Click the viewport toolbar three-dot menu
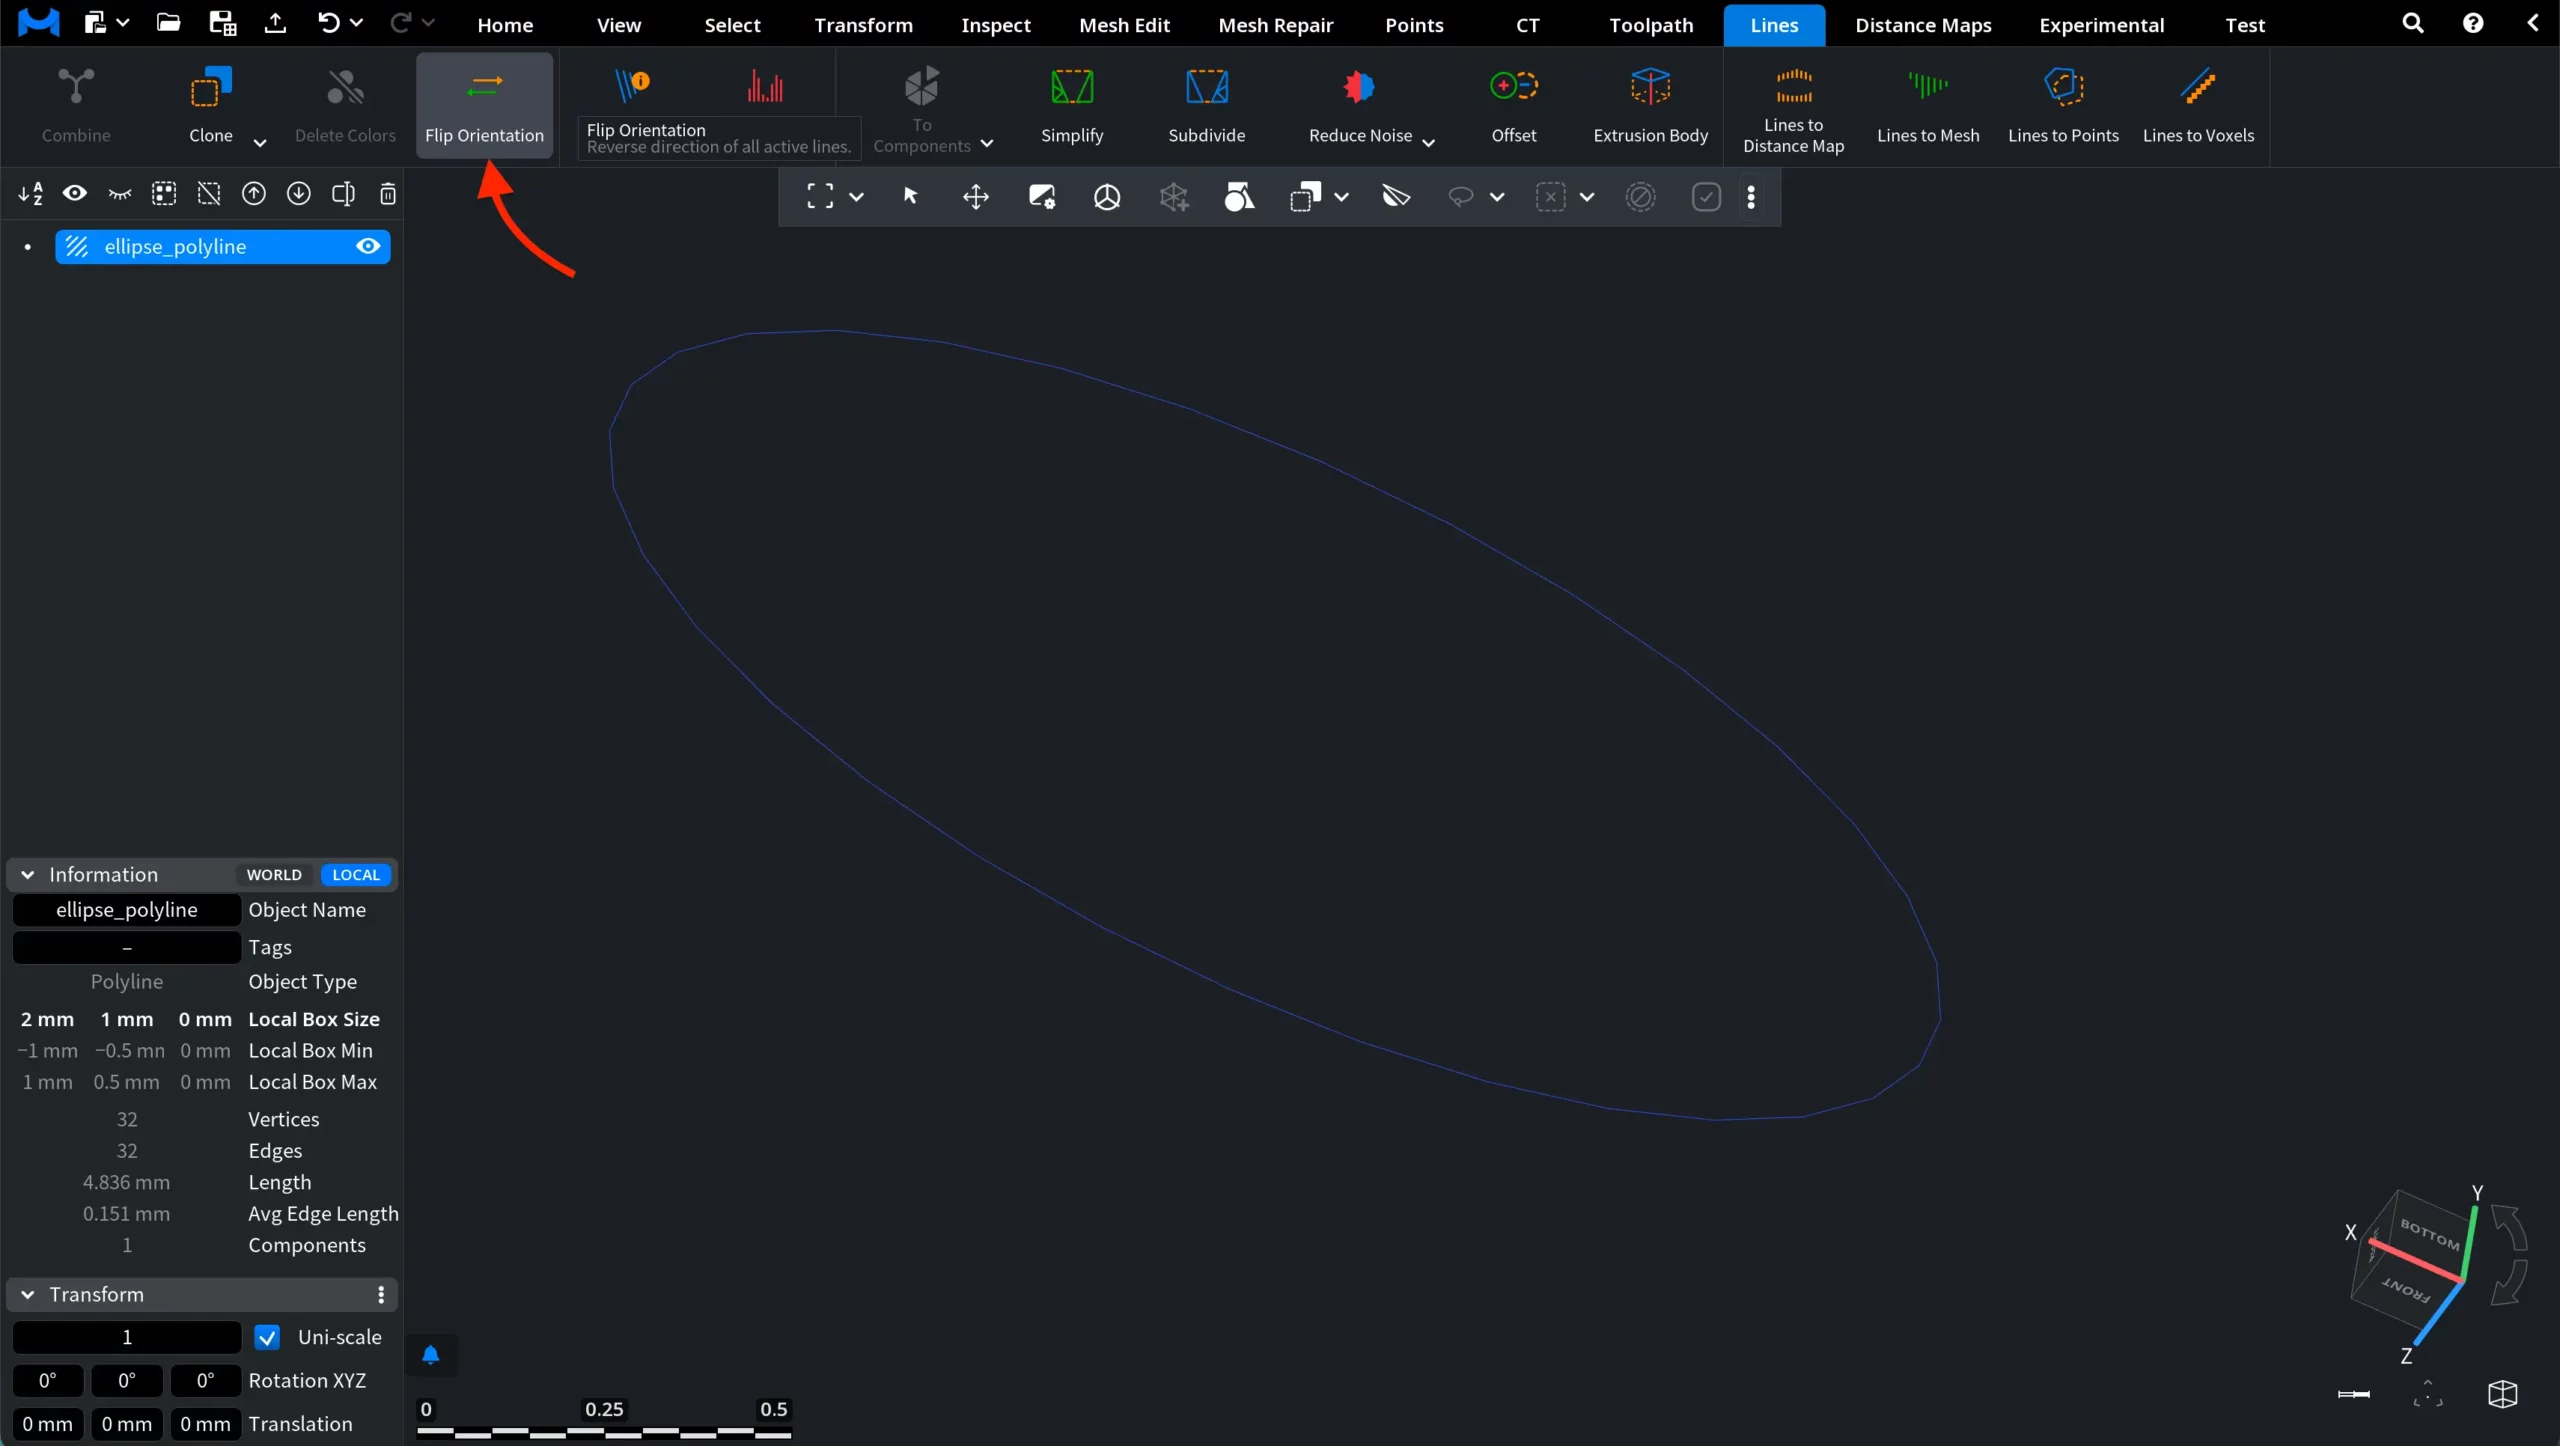The height and width of the screenshot is (1446, 2560). pyautogui.click(x=1751, y=197)
